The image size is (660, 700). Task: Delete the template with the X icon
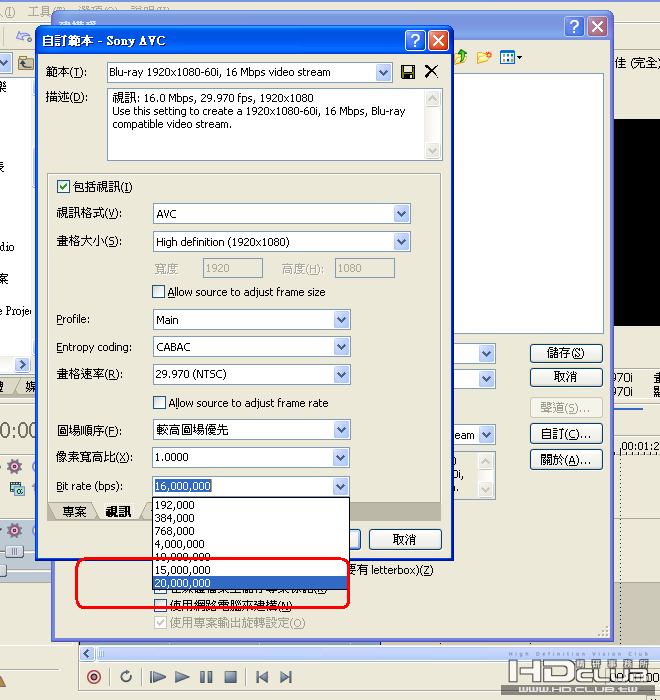click(431, 71)
